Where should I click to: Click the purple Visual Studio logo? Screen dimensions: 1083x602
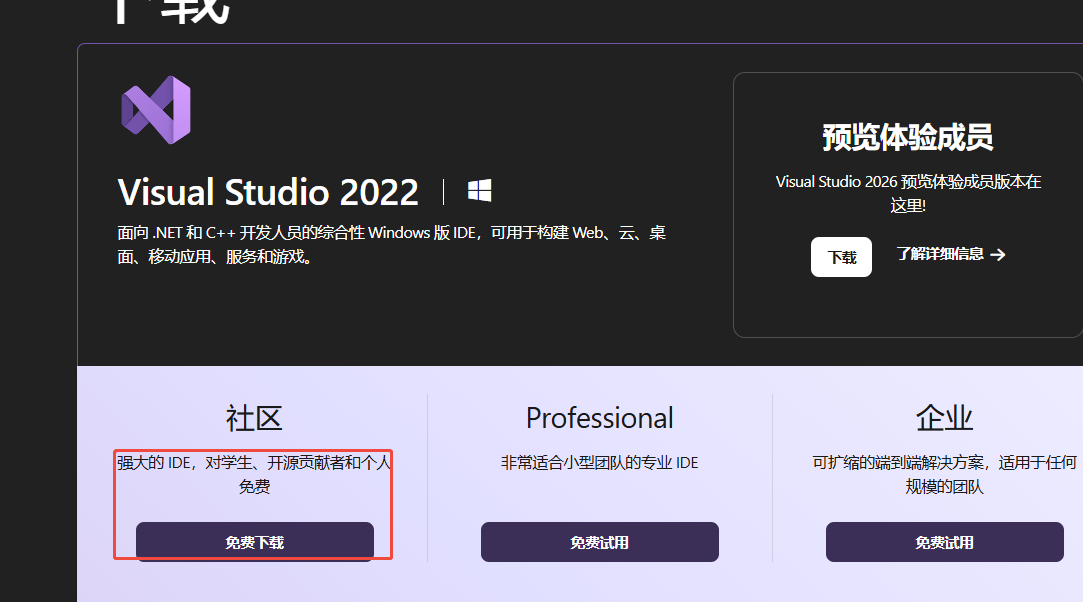[x=156, y=110]
